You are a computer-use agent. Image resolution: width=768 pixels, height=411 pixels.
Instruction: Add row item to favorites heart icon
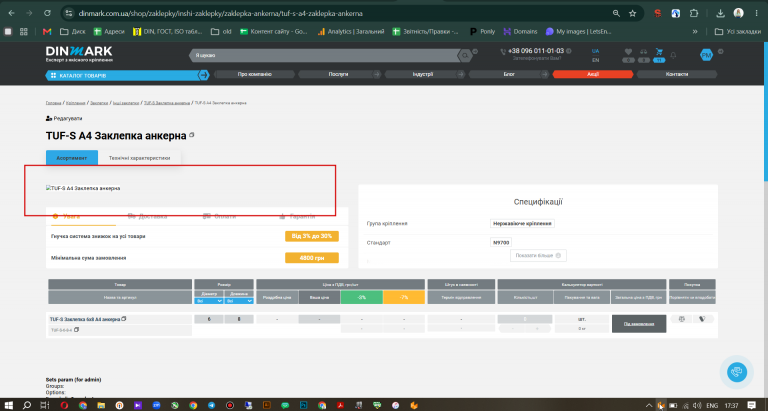(x=702, y=319)
